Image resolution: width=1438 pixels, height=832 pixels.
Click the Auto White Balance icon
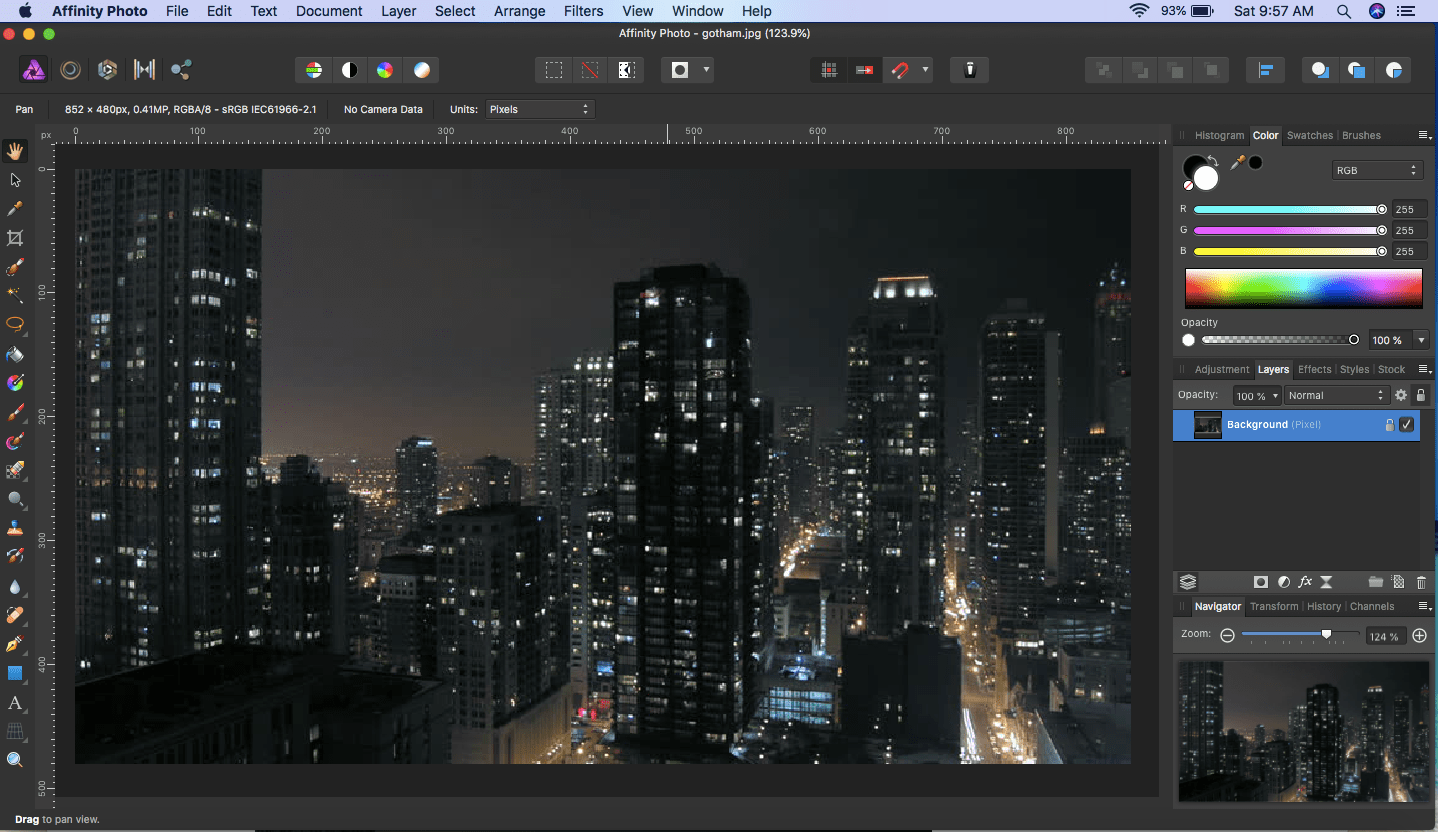423,70
